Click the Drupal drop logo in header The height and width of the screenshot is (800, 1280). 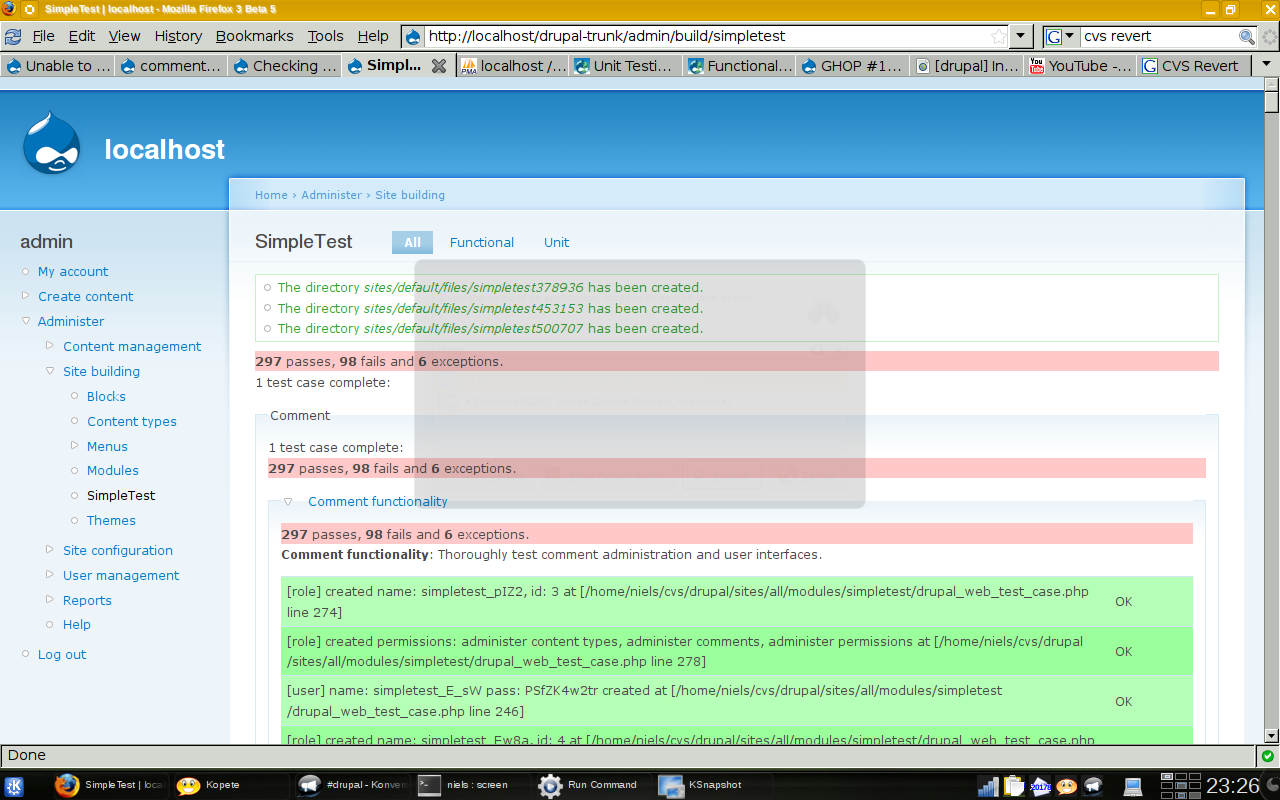[x=52, y=143]
